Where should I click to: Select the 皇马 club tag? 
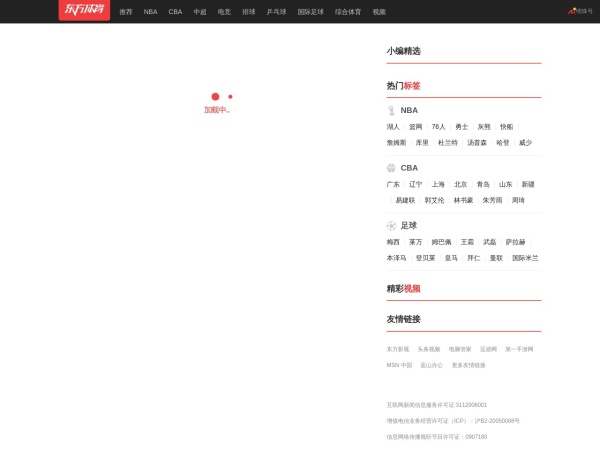451,258
